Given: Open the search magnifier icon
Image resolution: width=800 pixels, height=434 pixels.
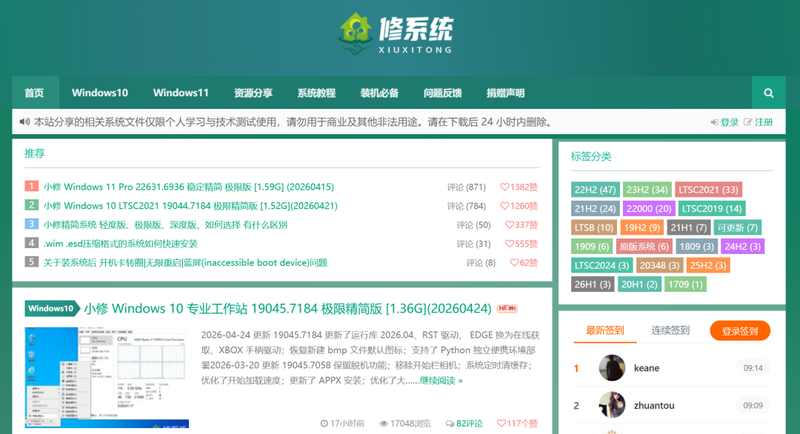Looking at the screenshot, I should click(768, 93).
